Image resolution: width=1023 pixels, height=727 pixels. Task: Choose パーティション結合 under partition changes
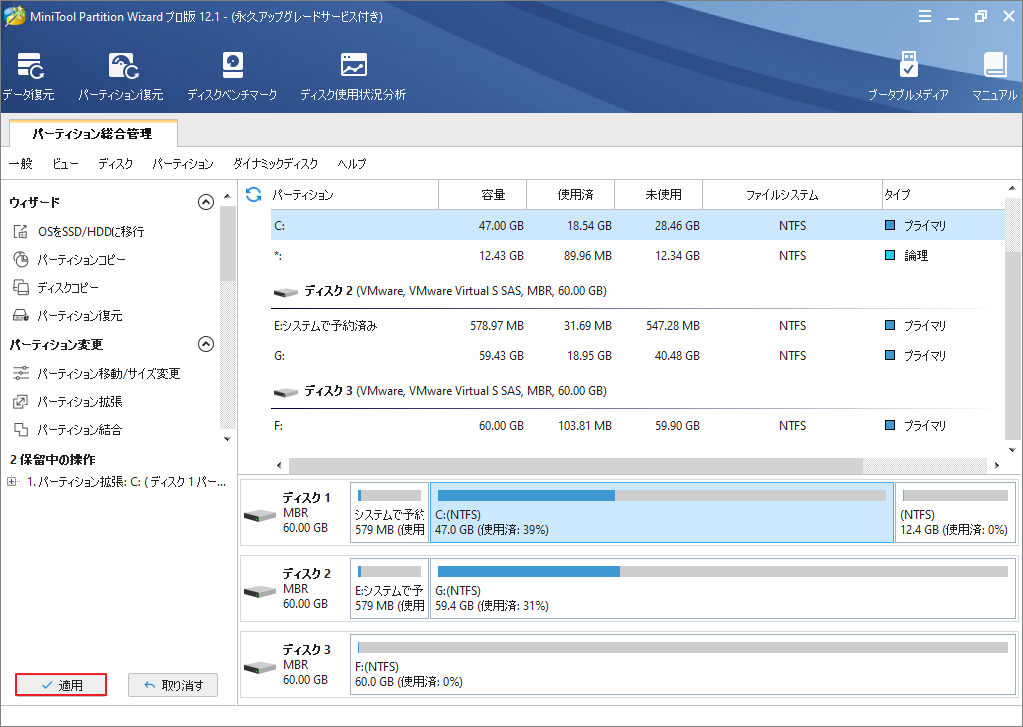pyautogui.click(x=80, y=430)
